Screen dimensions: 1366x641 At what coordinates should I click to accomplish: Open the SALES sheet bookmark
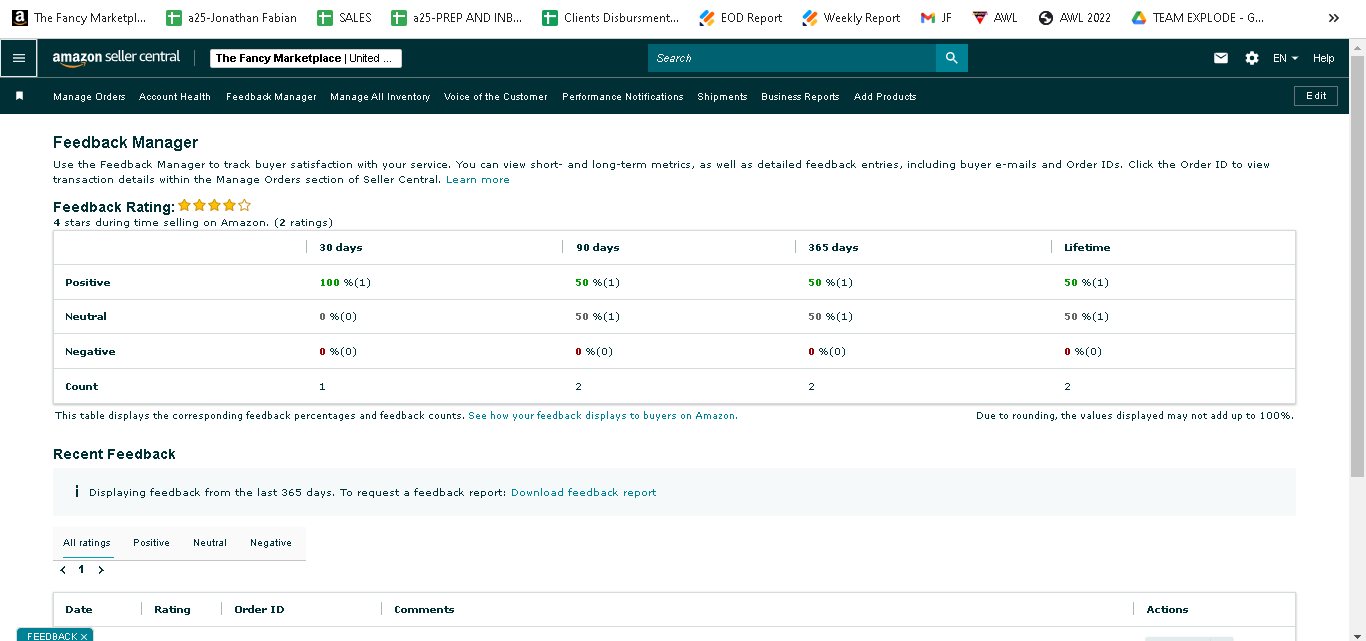click(x=344, y=18)
